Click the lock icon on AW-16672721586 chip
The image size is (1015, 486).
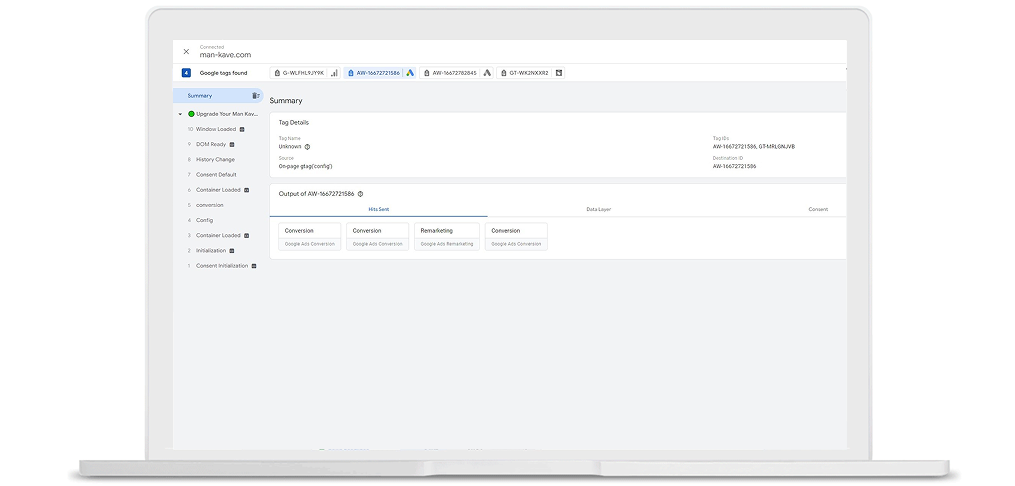tap(350, 73)
